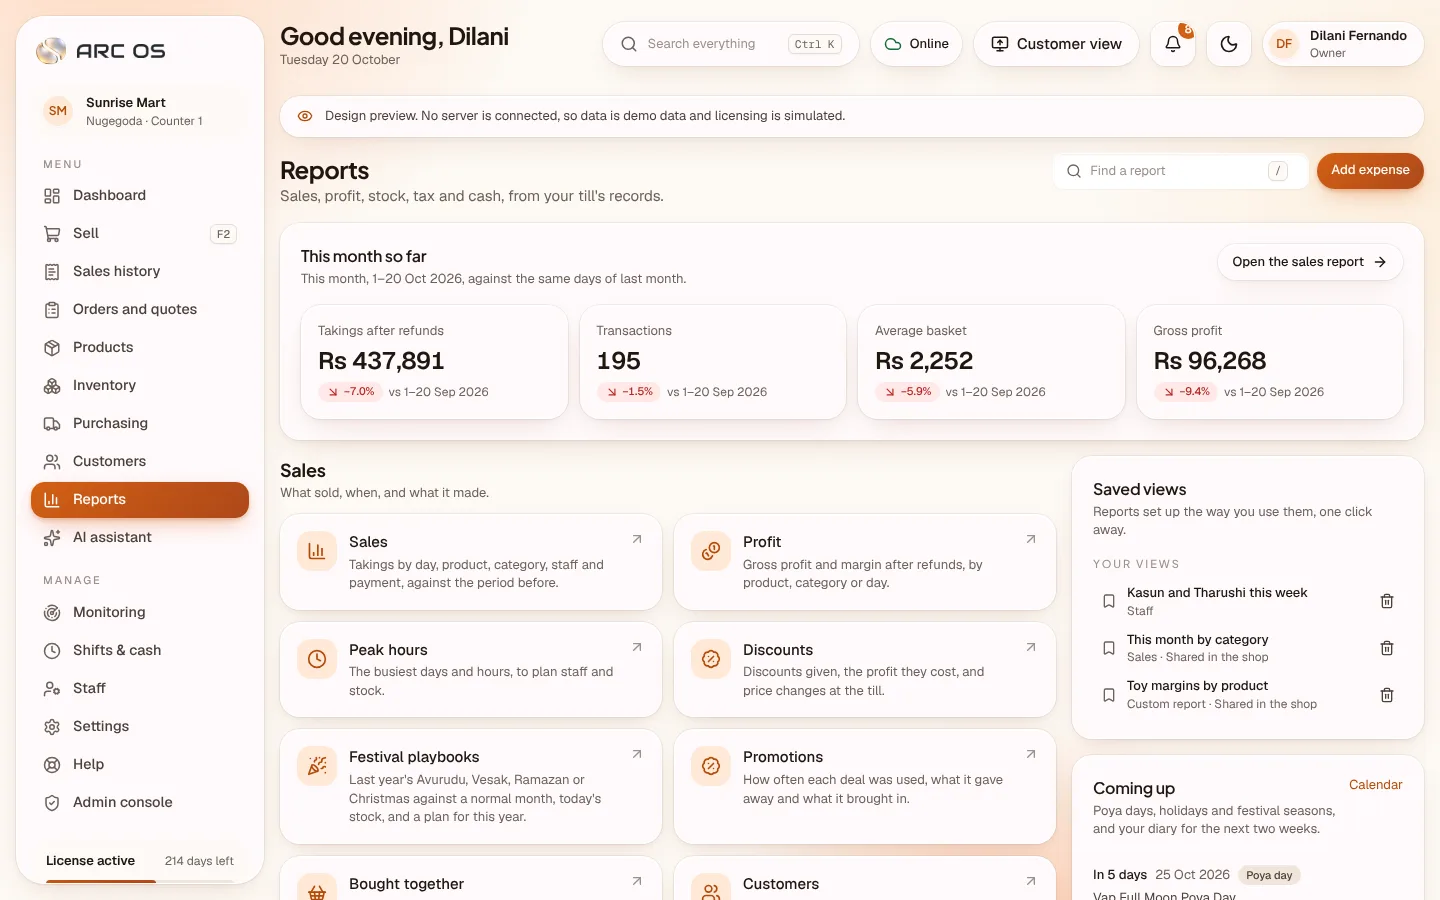Screen dimensions: 1440x900
Task: Open Bought together card arrow
Action: tap(637, 881)
